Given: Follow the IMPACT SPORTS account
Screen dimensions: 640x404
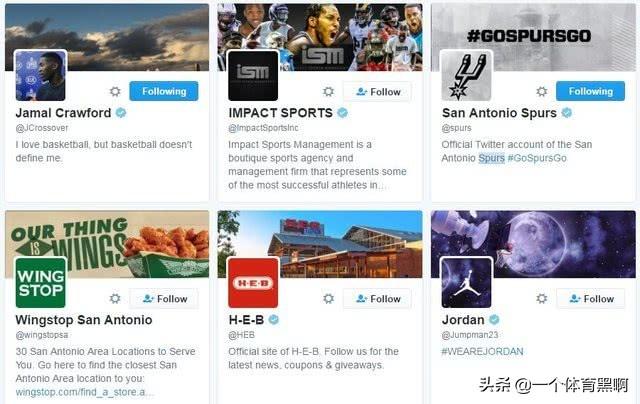Looking at the screenshot, I should [377, 92].
